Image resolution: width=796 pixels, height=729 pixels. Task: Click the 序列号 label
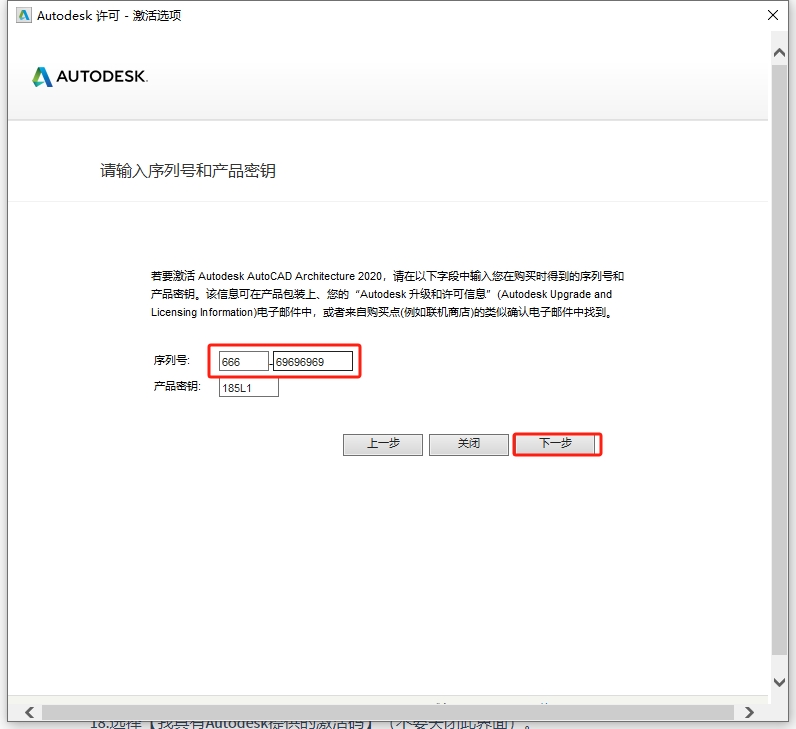coord(172,360)
